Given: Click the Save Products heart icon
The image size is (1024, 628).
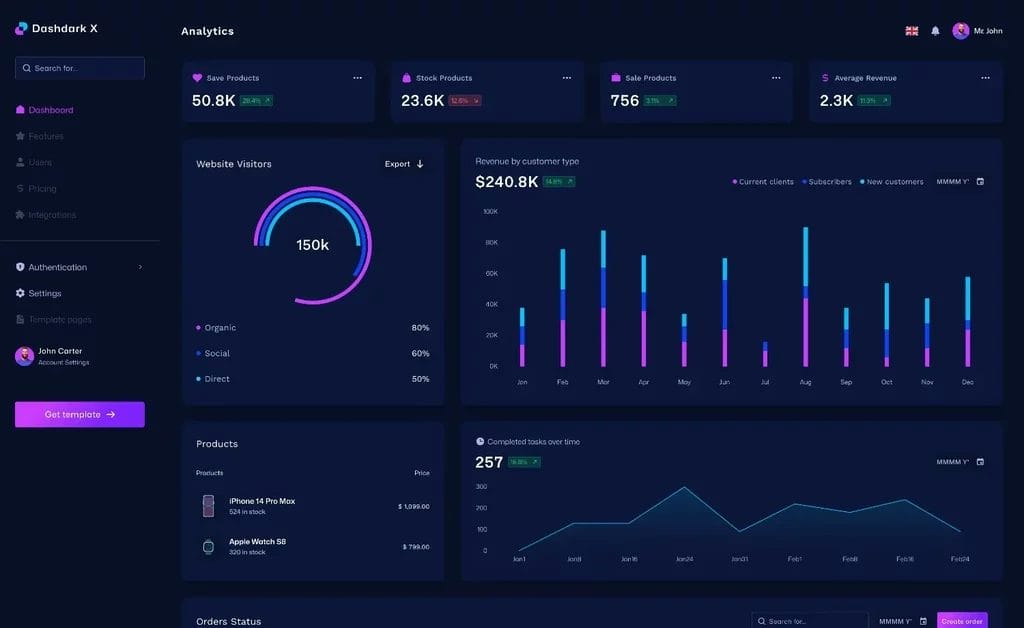Looking at the screenshot, I should pyautogui.click(x=197, y=78).
